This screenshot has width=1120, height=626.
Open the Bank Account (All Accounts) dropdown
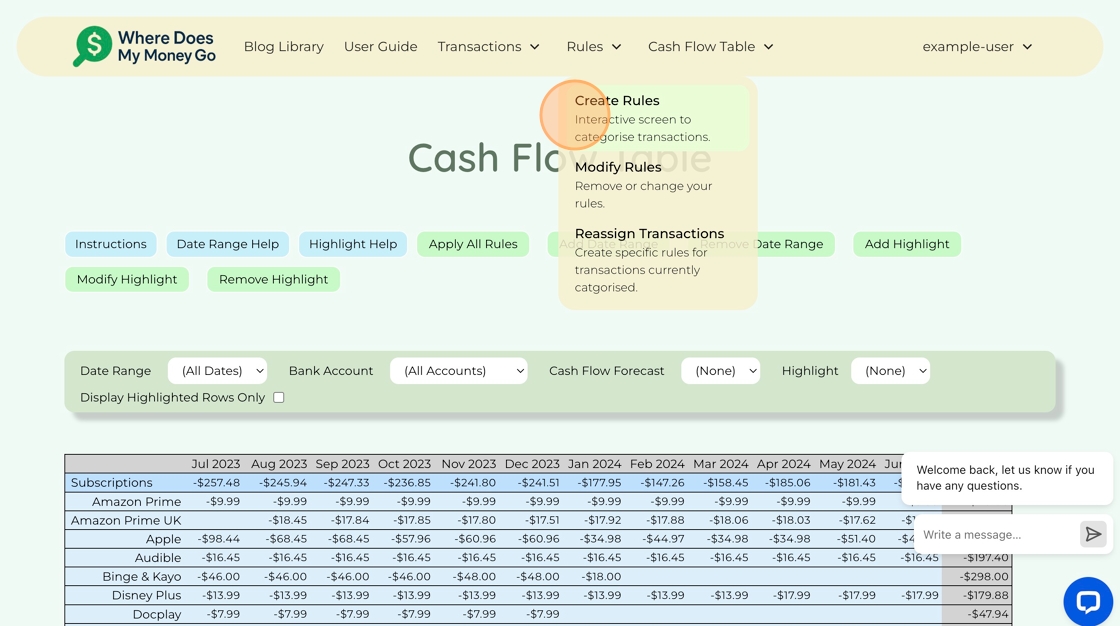tap(459, 371)
